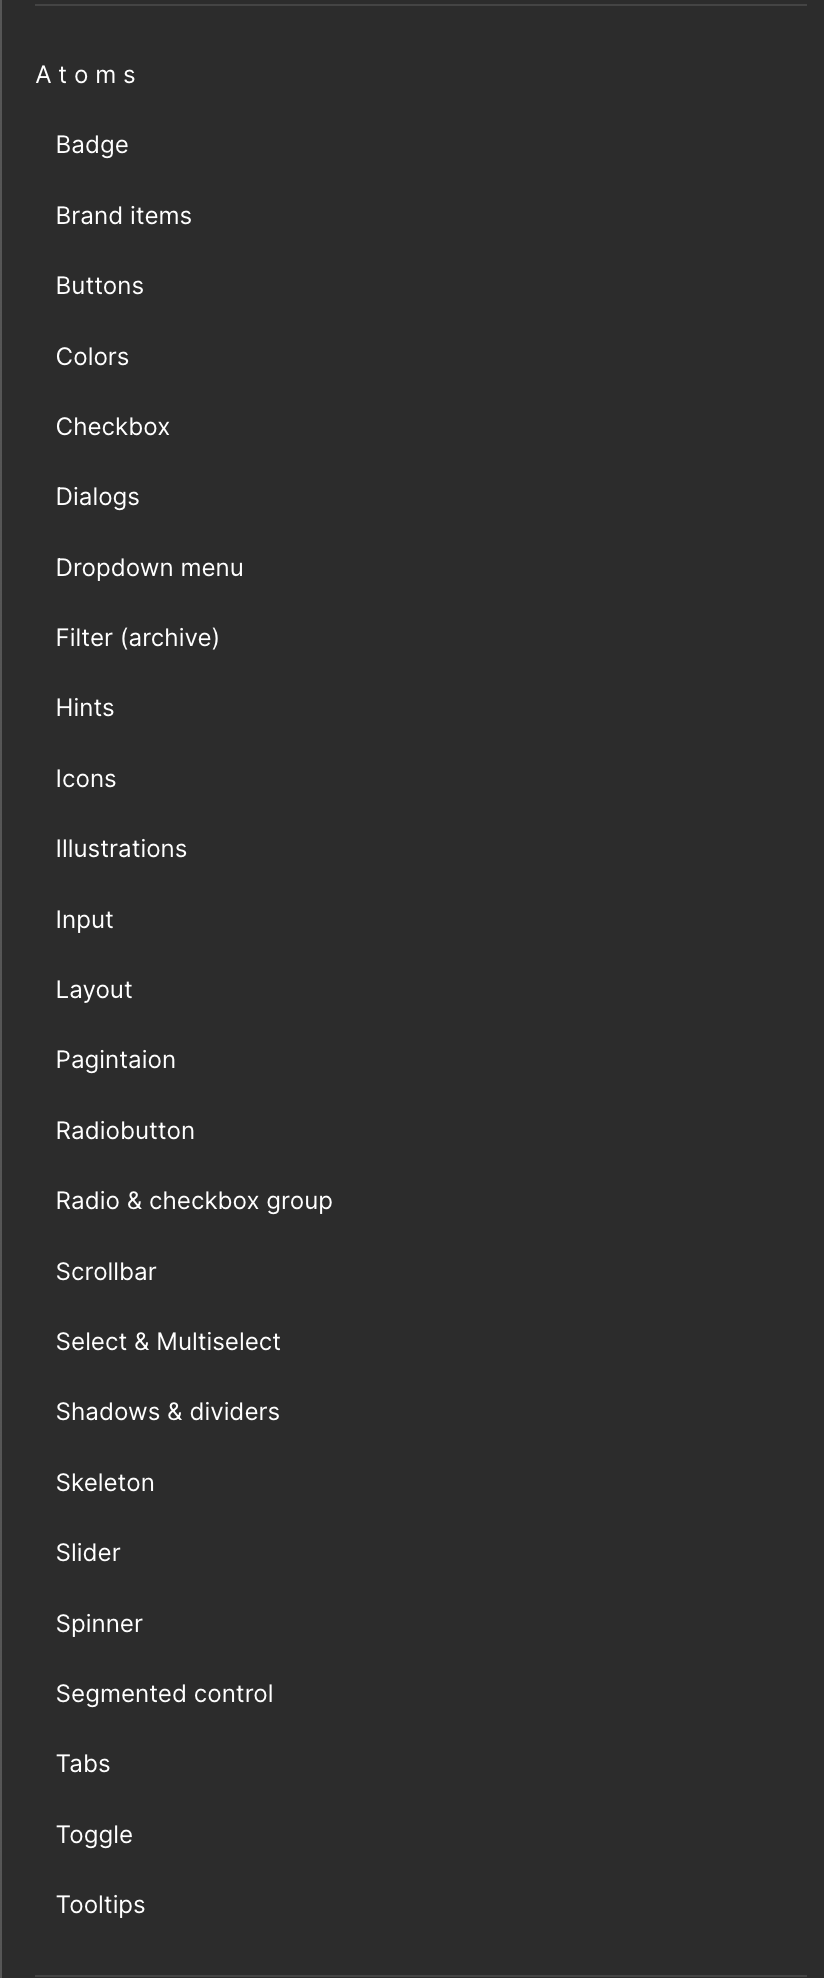Viewport: 824px width, 1978px height.
Task: Go to the Illustrations page
Action: tap(121, 849)
